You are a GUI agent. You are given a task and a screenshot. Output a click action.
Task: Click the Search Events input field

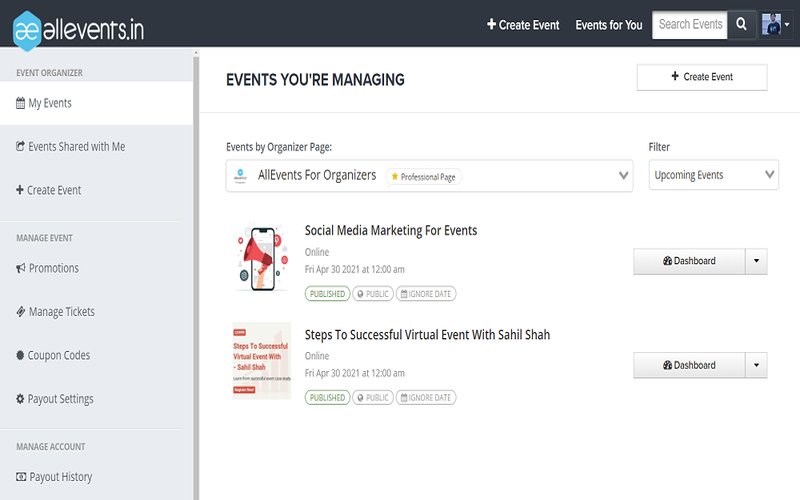pyautogui.click(x=689, y=25)
